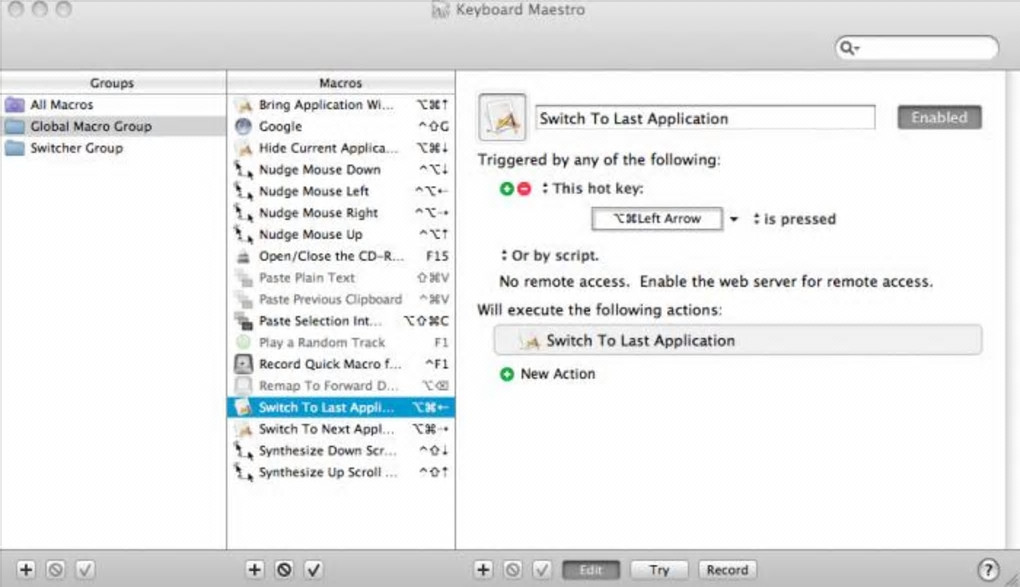Click the Paste Selection Into icon
The width and height of the screenshot is (1020, 587).
click(x=243, y=321)
